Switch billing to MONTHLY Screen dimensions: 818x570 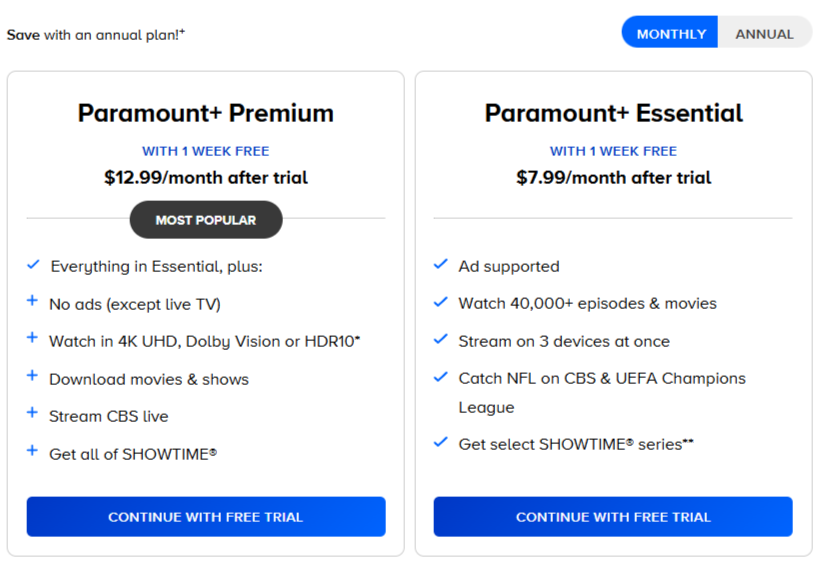coord(671,33)
